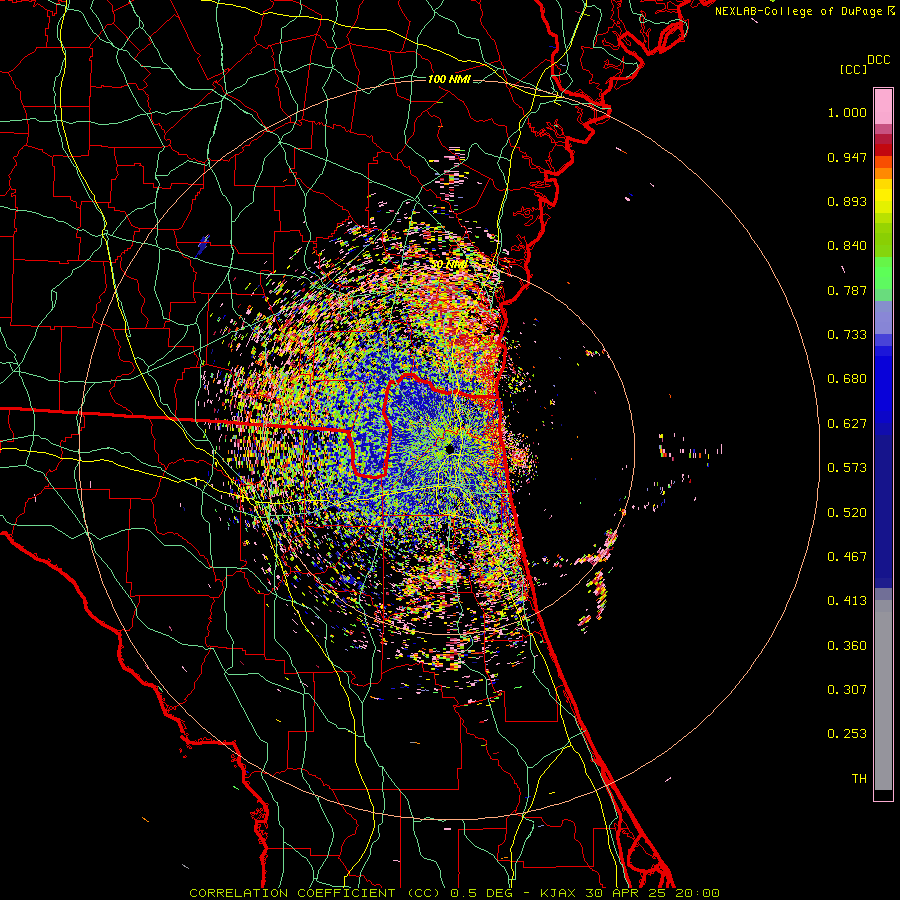
Task: Click the 0.787 scale value
Action: pyautogui.click(x=847, y=290)
